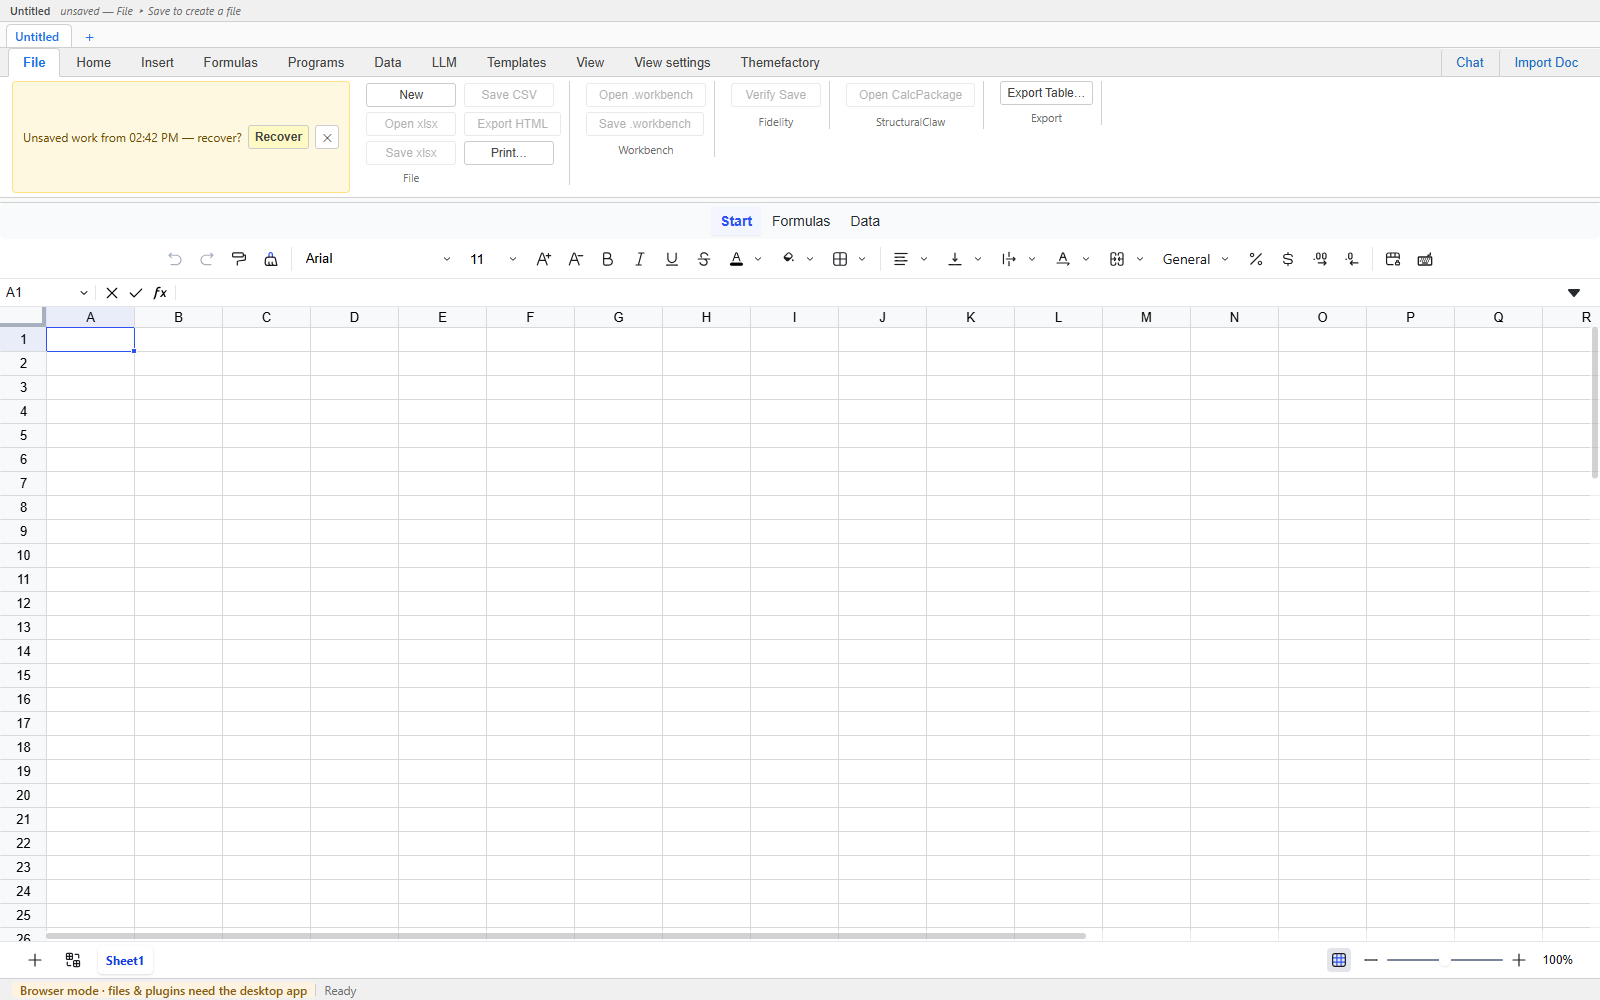1600x1000 pixels.
Task: Click the formula bar cancel X icon
Action: [x=112, y=293]
